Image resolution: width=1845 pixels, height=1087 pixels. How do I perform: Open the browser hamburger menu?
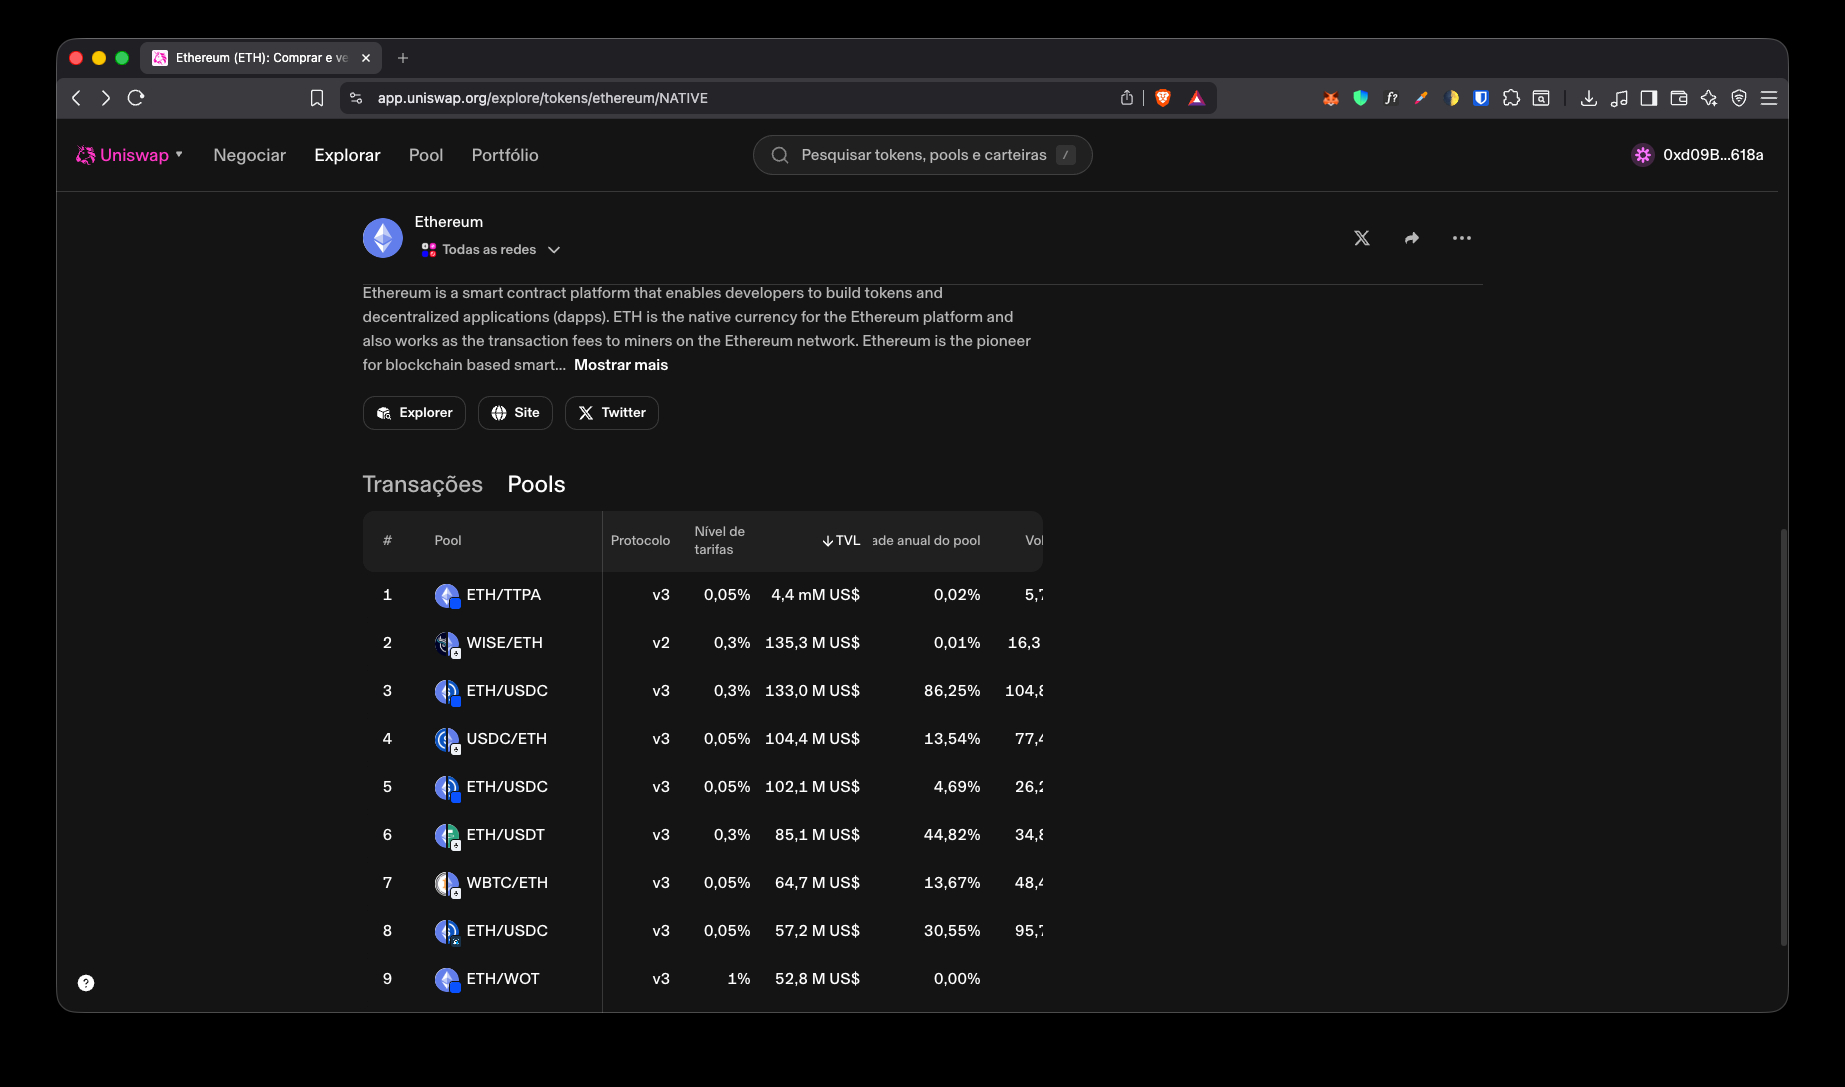point(1769,98)
